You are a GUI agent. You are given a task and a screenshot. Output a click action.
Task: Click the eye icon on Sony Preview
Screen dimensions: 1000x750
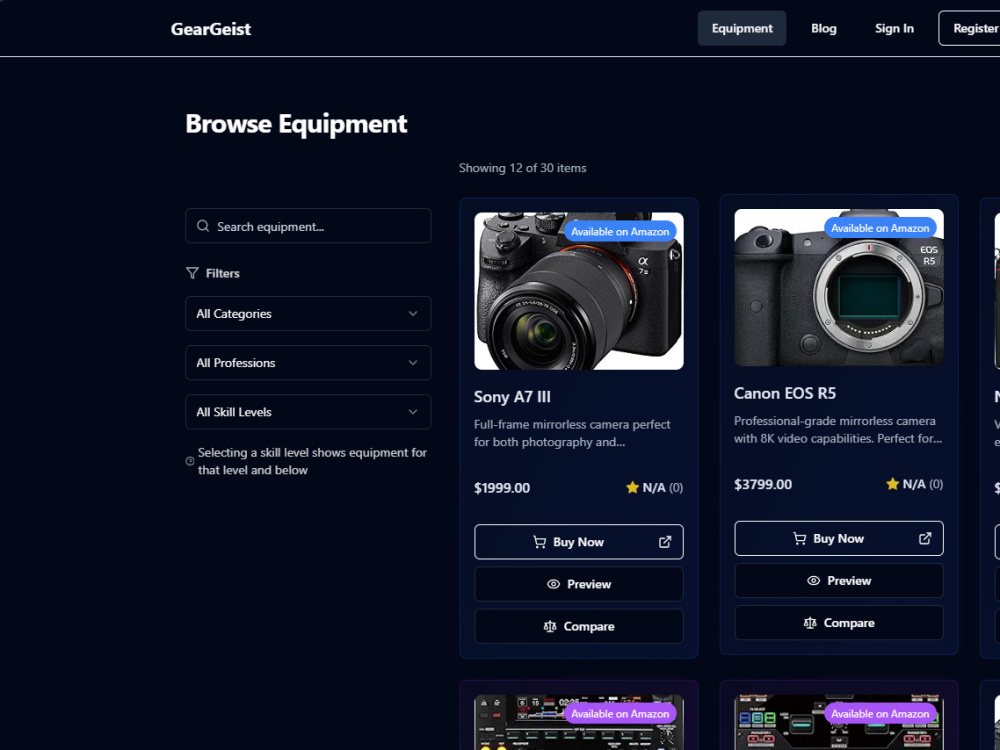click(554, 584)
